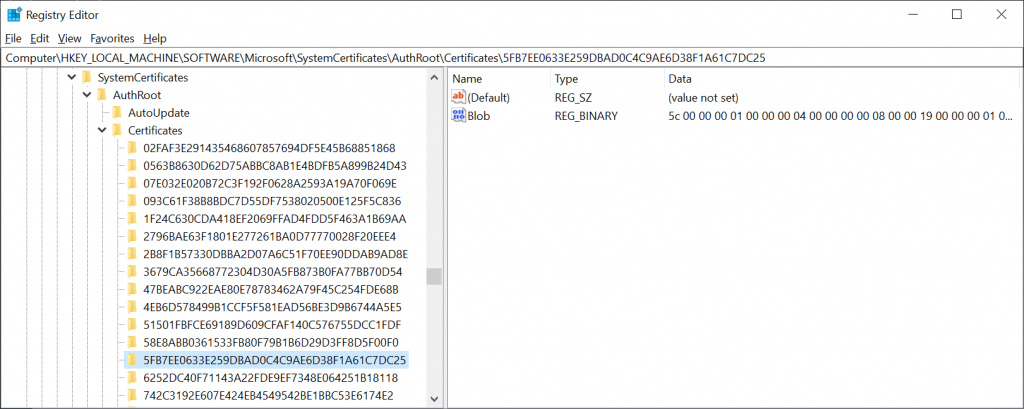Select the 6252DC40F71143A22FDE9EF7348E064251B18118 key

coord(270,378)
